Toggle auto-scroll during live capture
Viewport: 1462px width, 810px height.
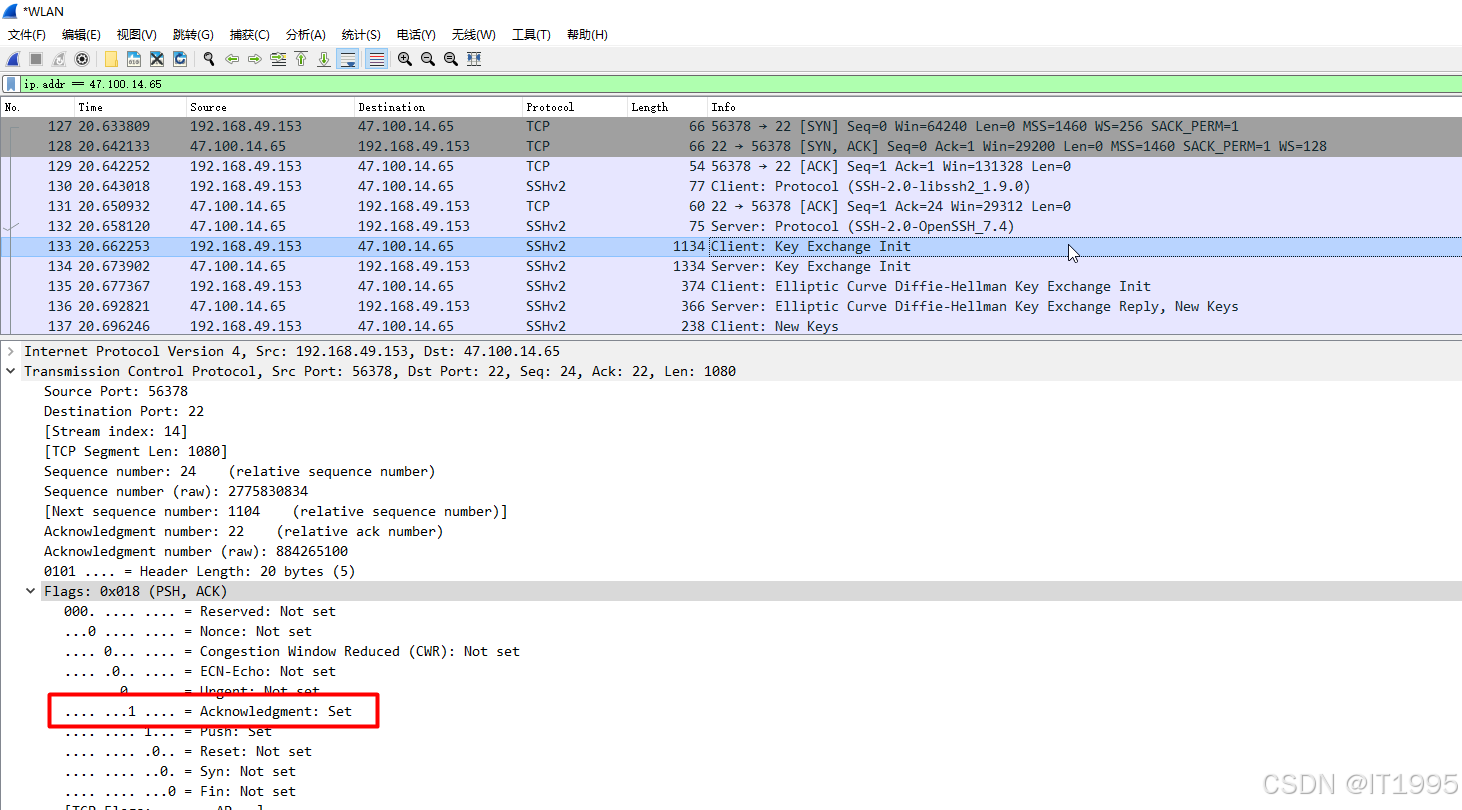pyautogui.click(x=347, y=59)
